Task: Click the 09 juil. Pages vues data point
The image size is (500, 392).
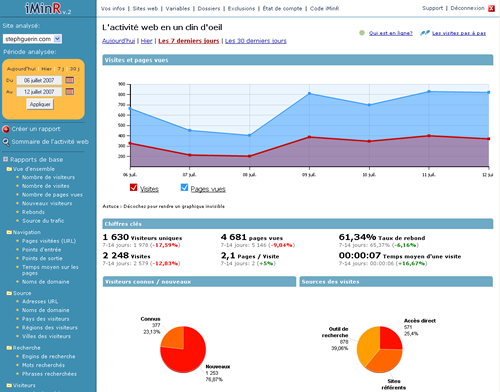Action: coord(309,94)
